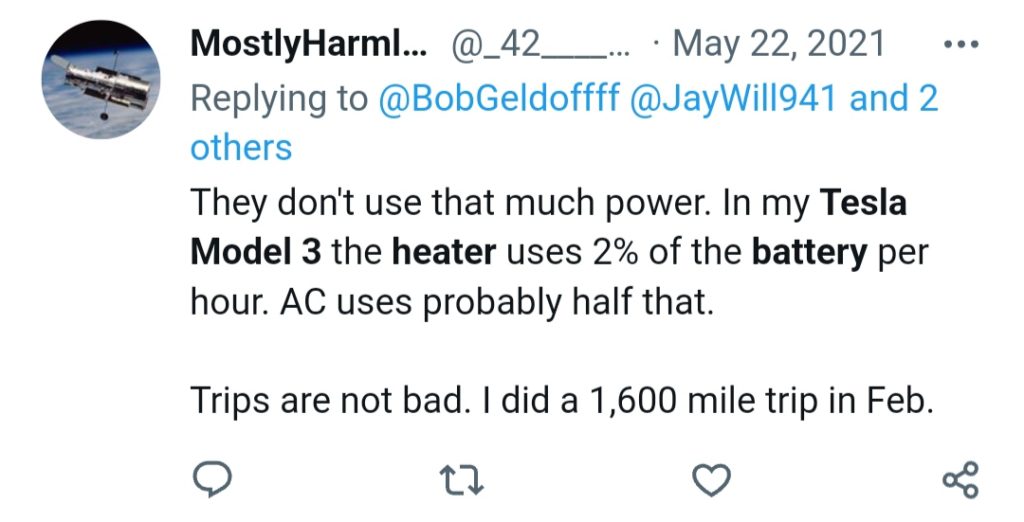Retweet this post with the retweet icon
The image size is (1024, 522).
point(462,481)
